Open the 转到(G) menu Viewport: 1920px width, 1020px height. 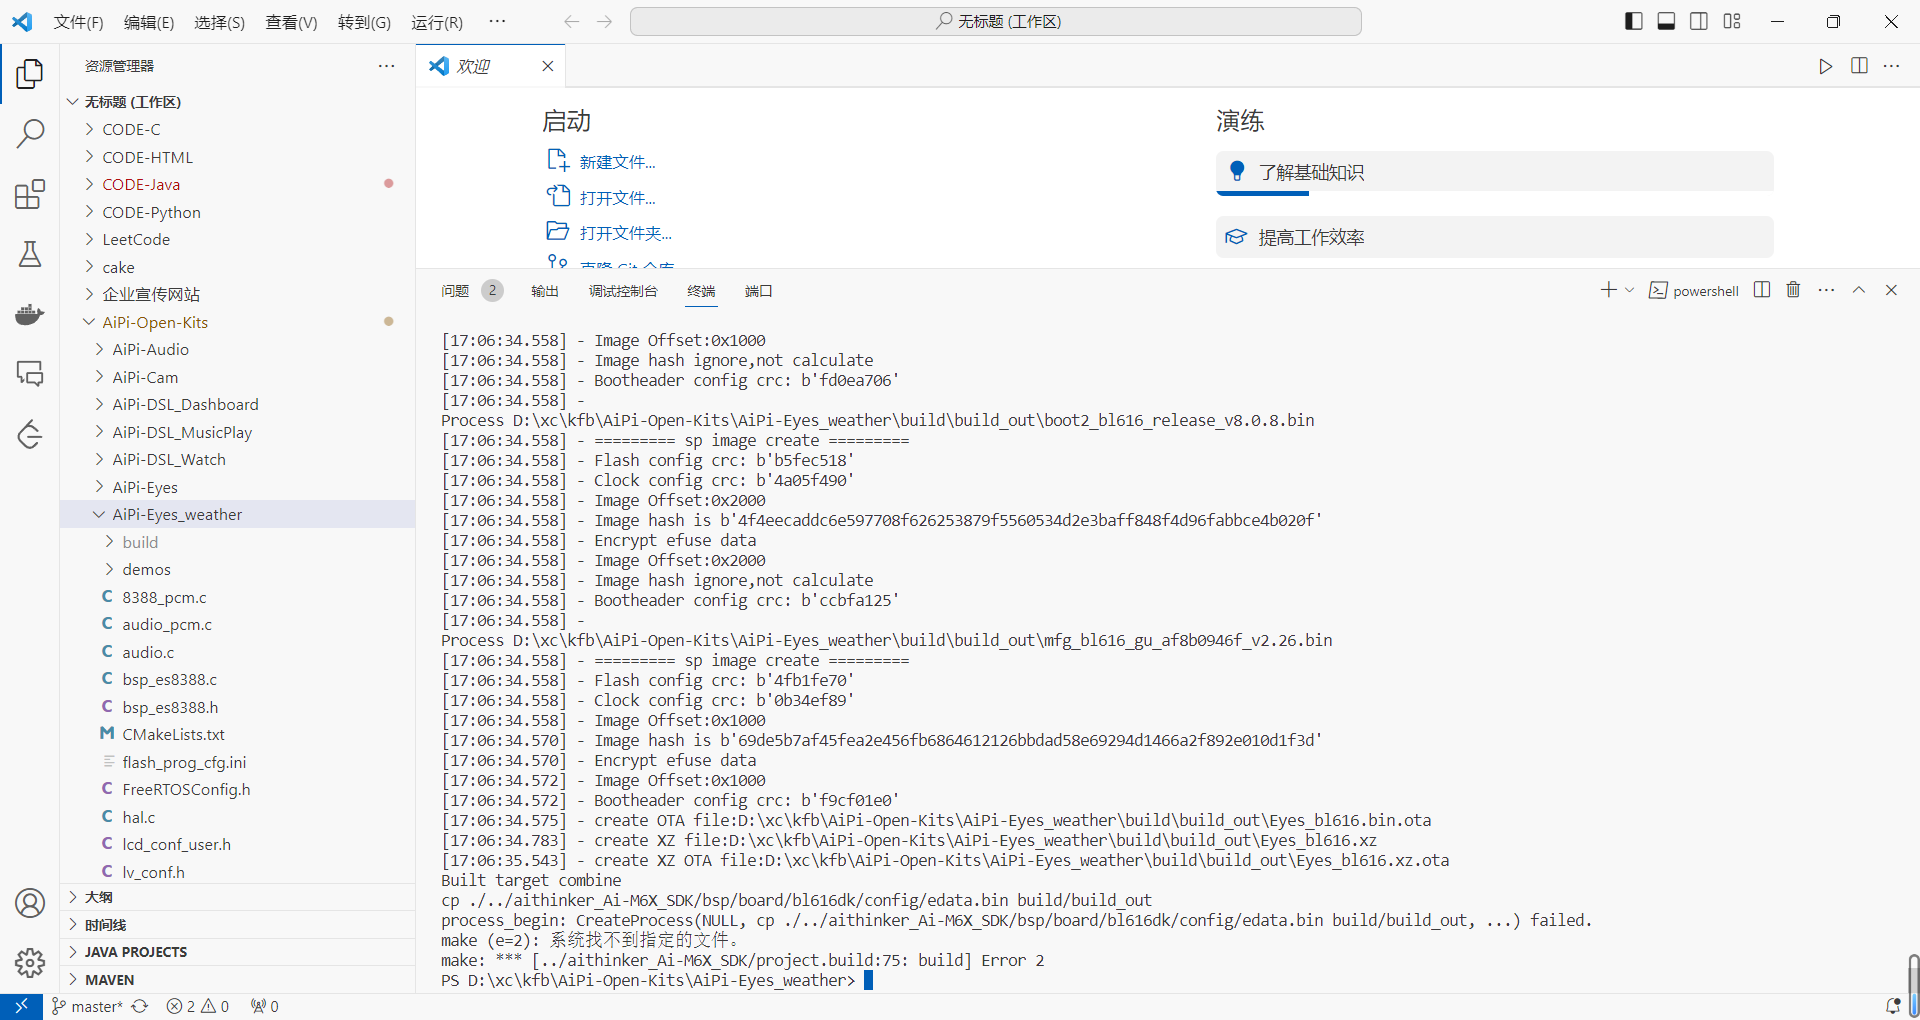point(364,22)
